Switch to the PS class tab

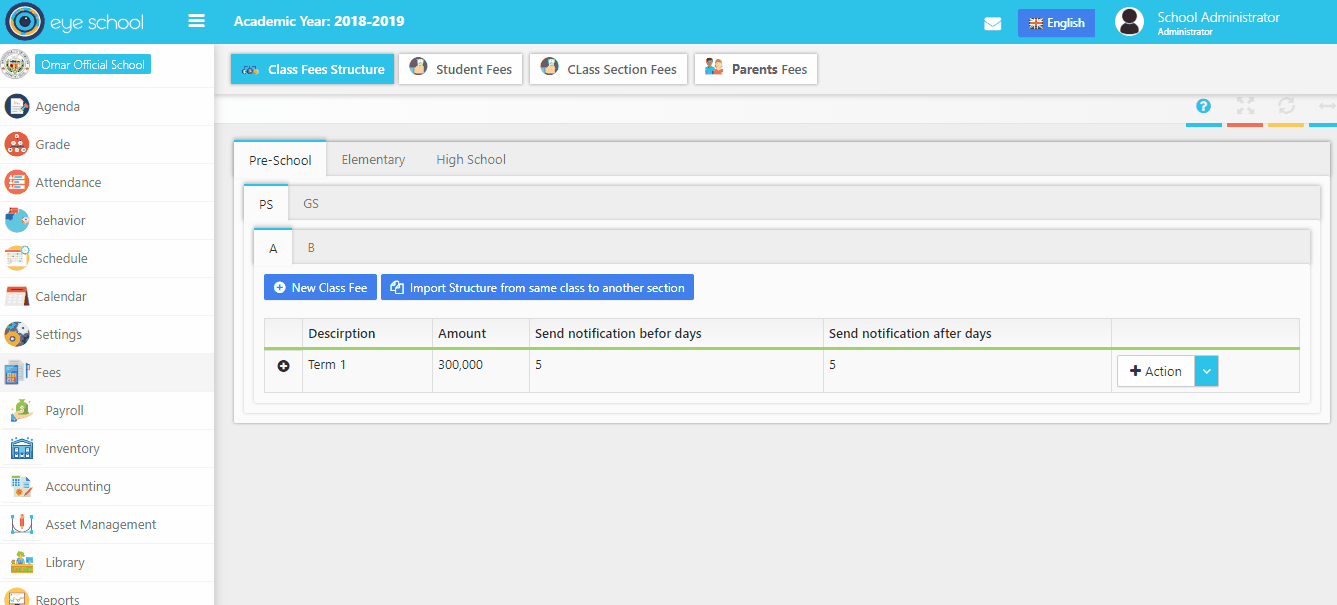[x=266, y=203]
